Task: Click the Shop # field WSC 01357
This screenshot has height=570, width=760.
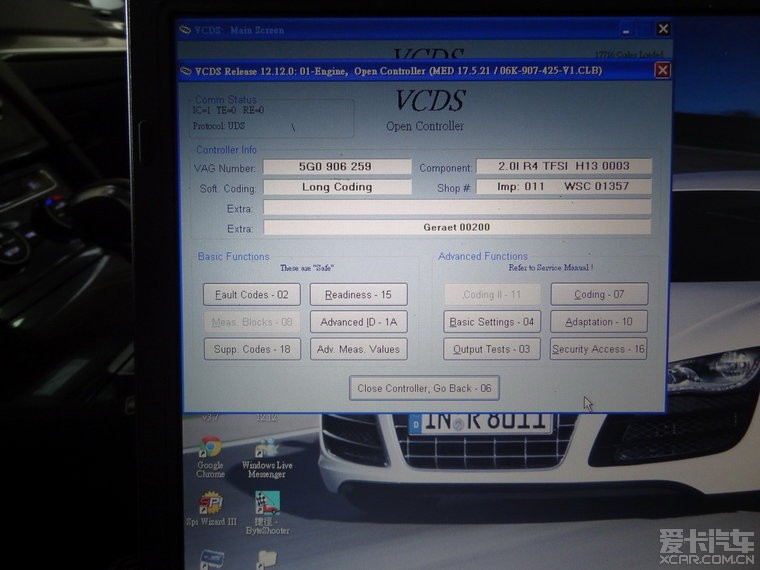Action: click(564, 187)
